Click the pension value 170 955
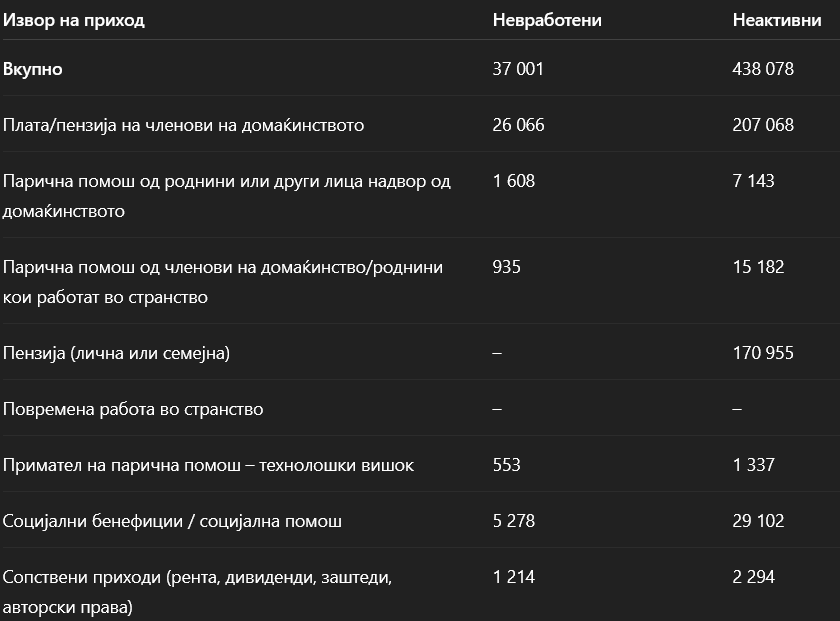 coord(763,353)
